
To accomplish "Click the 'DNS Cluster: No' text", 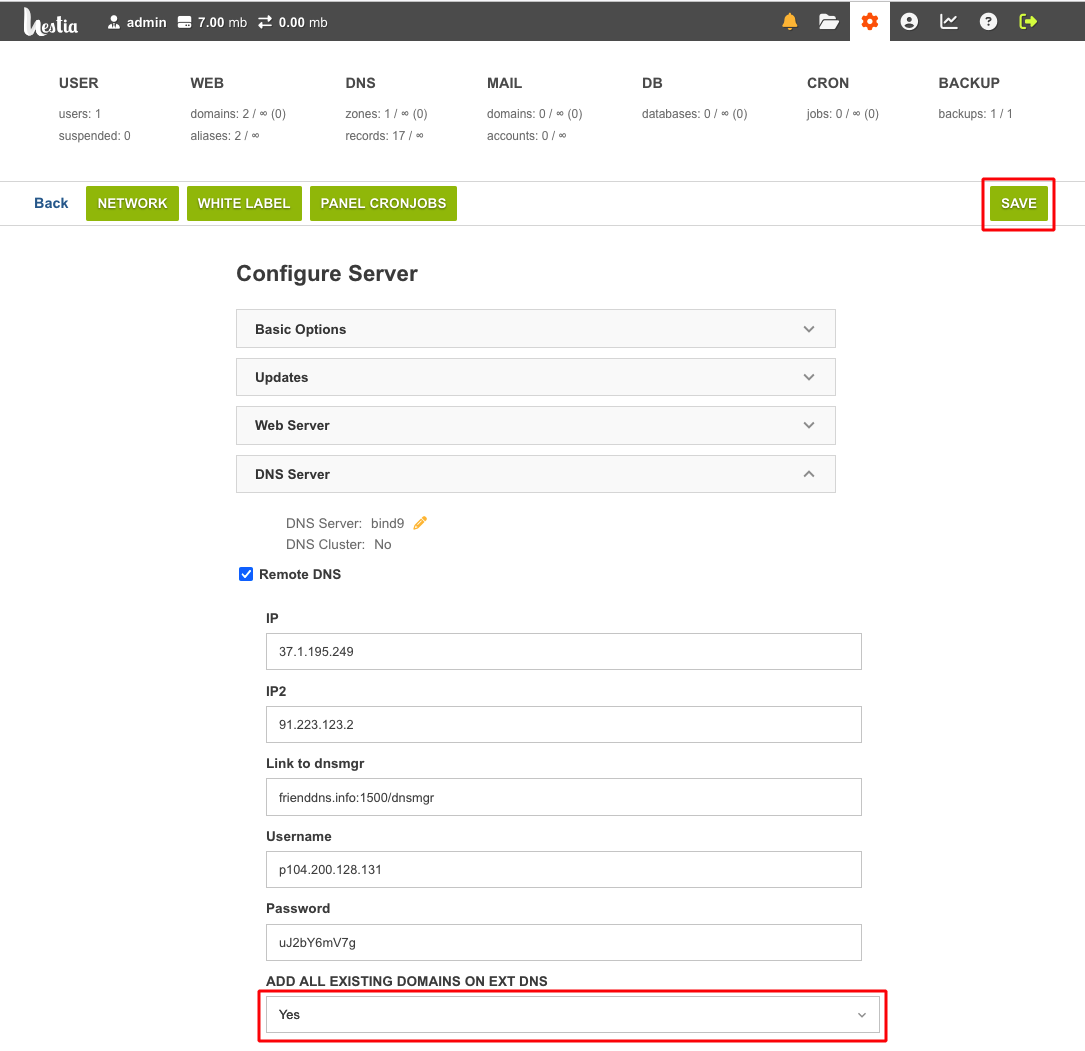I will 338,545.
